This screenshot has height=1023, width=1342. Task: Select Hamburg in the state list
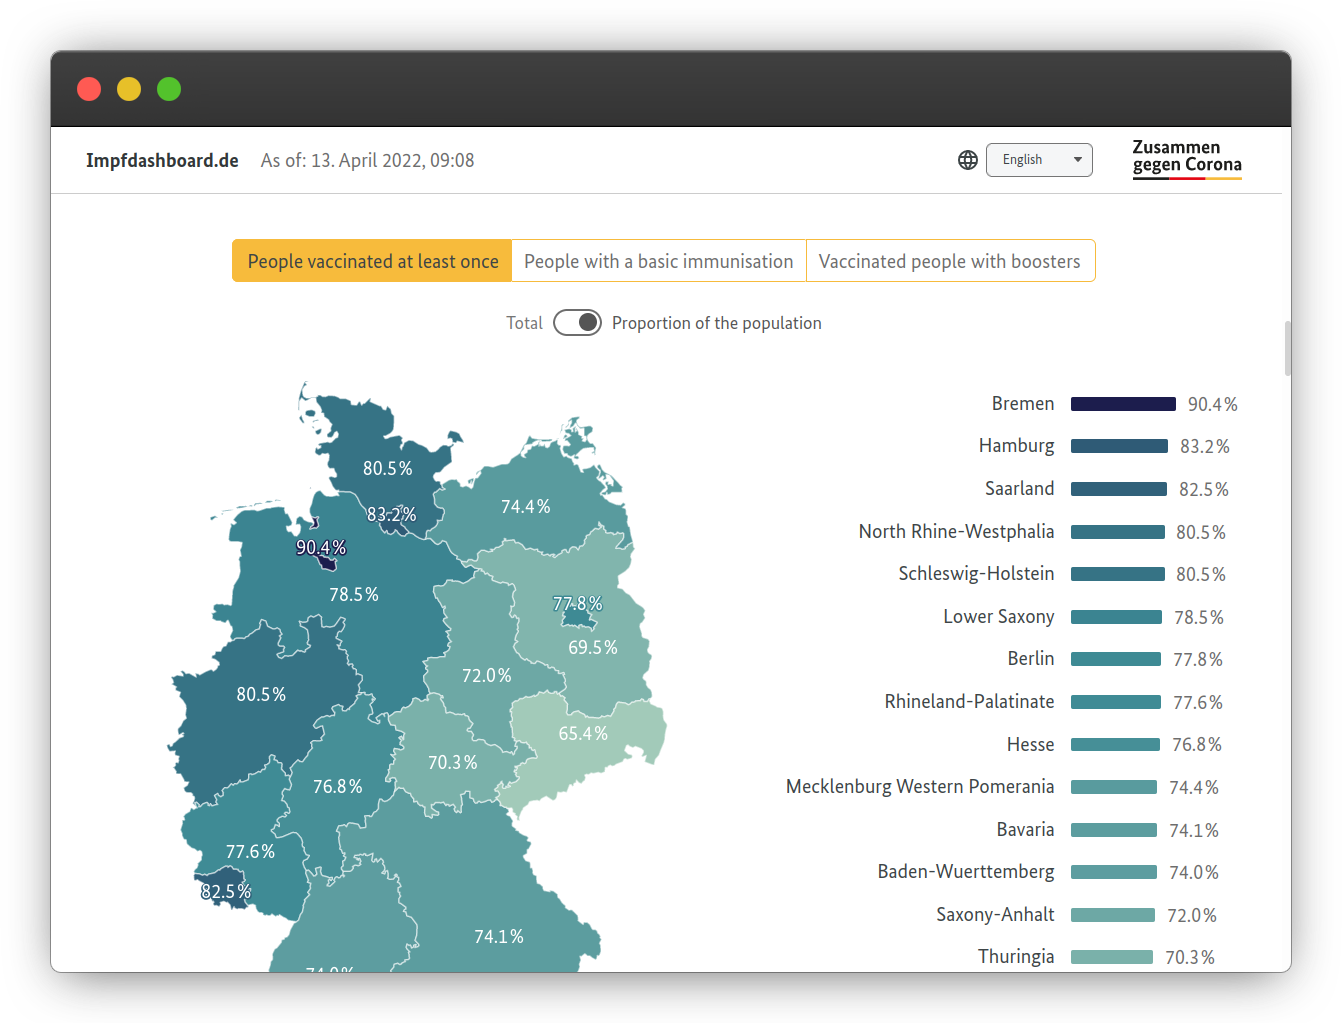tap(1016, 445)
